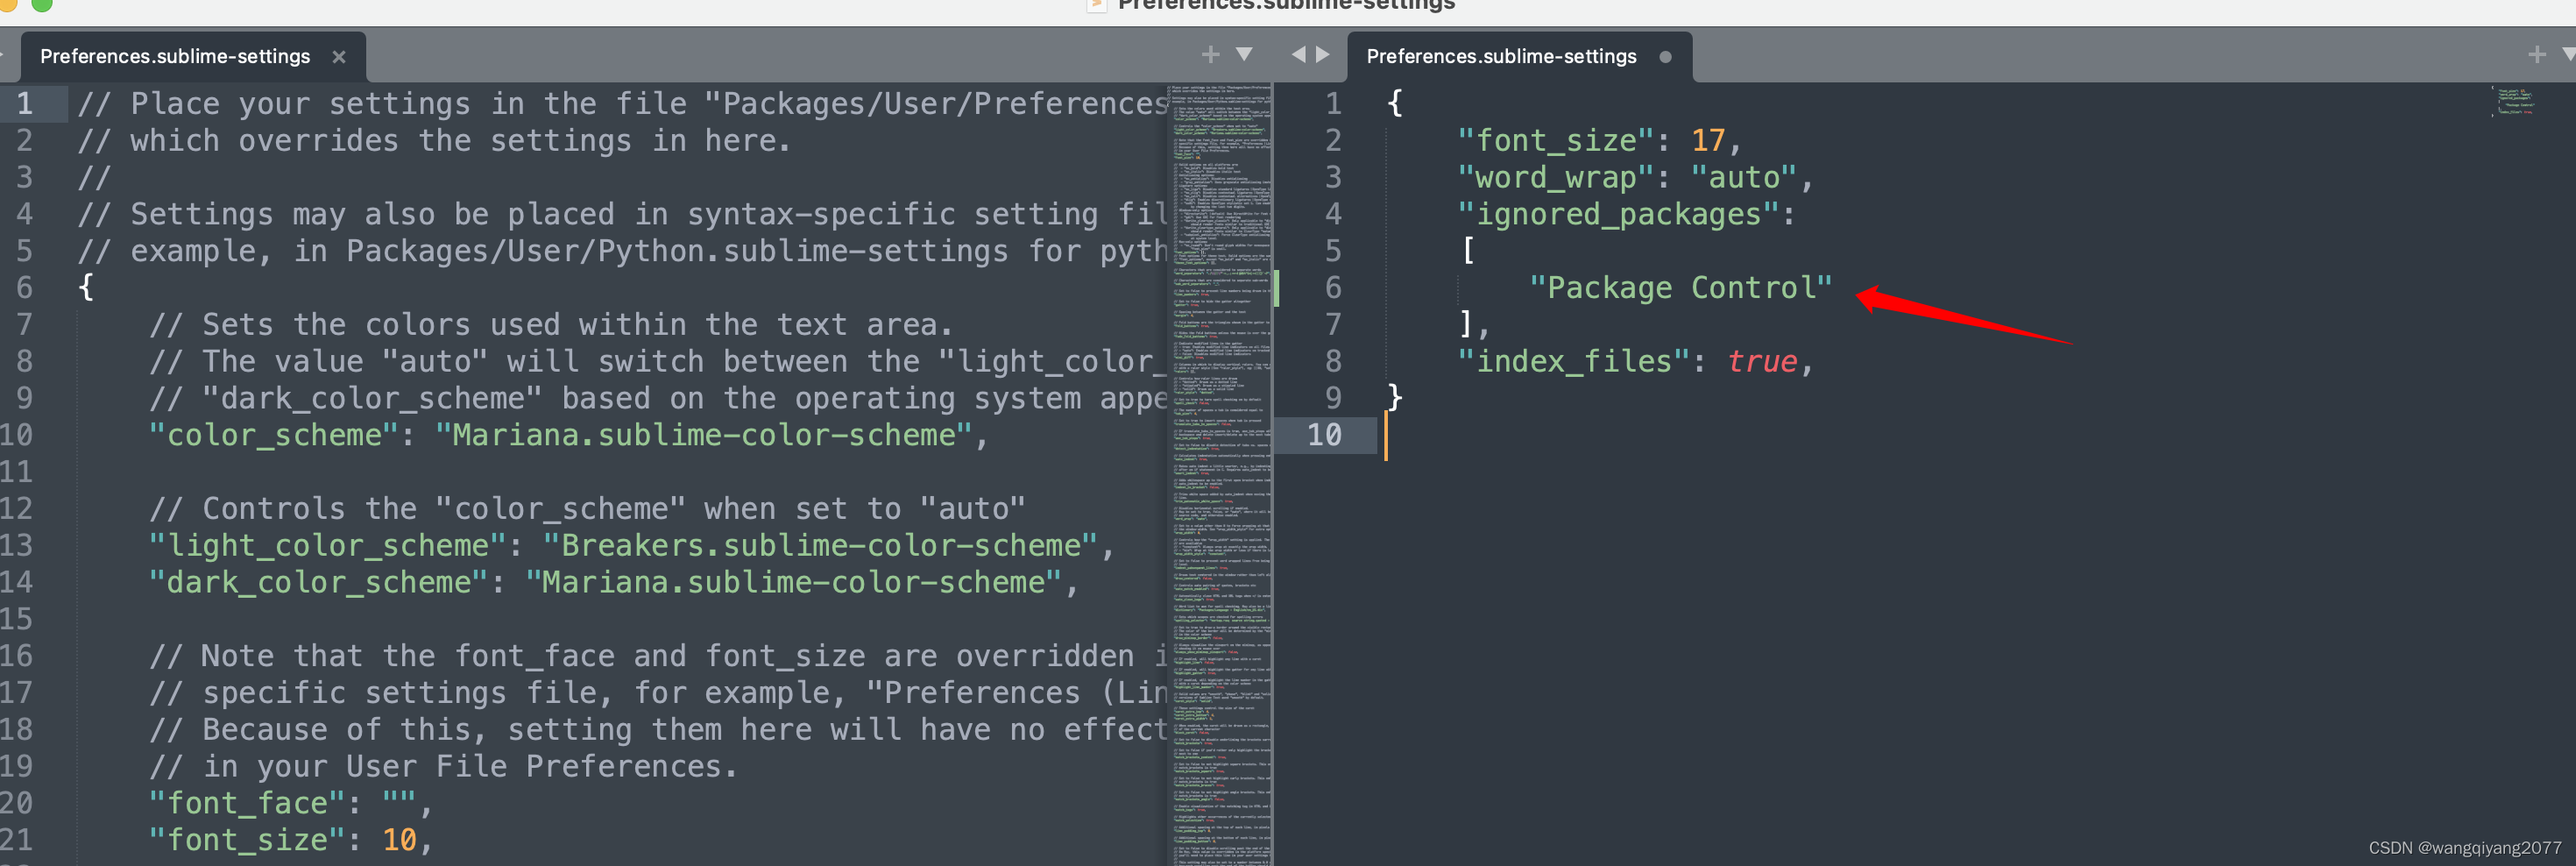
Task: Click the unsaved-changes dot on the right tab
Action: pos(1666,57)
